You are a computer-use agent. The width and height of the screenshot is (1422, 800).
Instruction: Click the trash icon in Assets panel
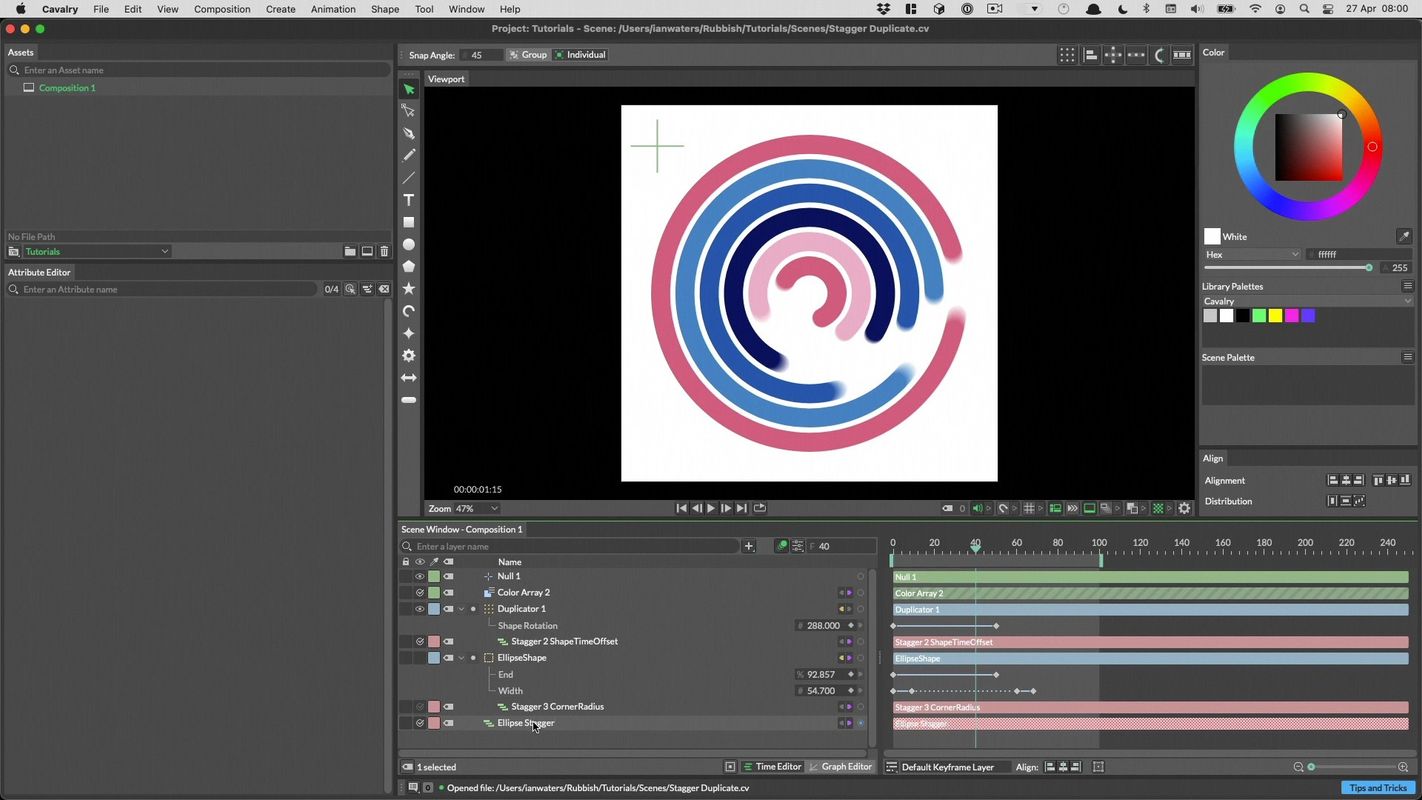tap(384, 252)
